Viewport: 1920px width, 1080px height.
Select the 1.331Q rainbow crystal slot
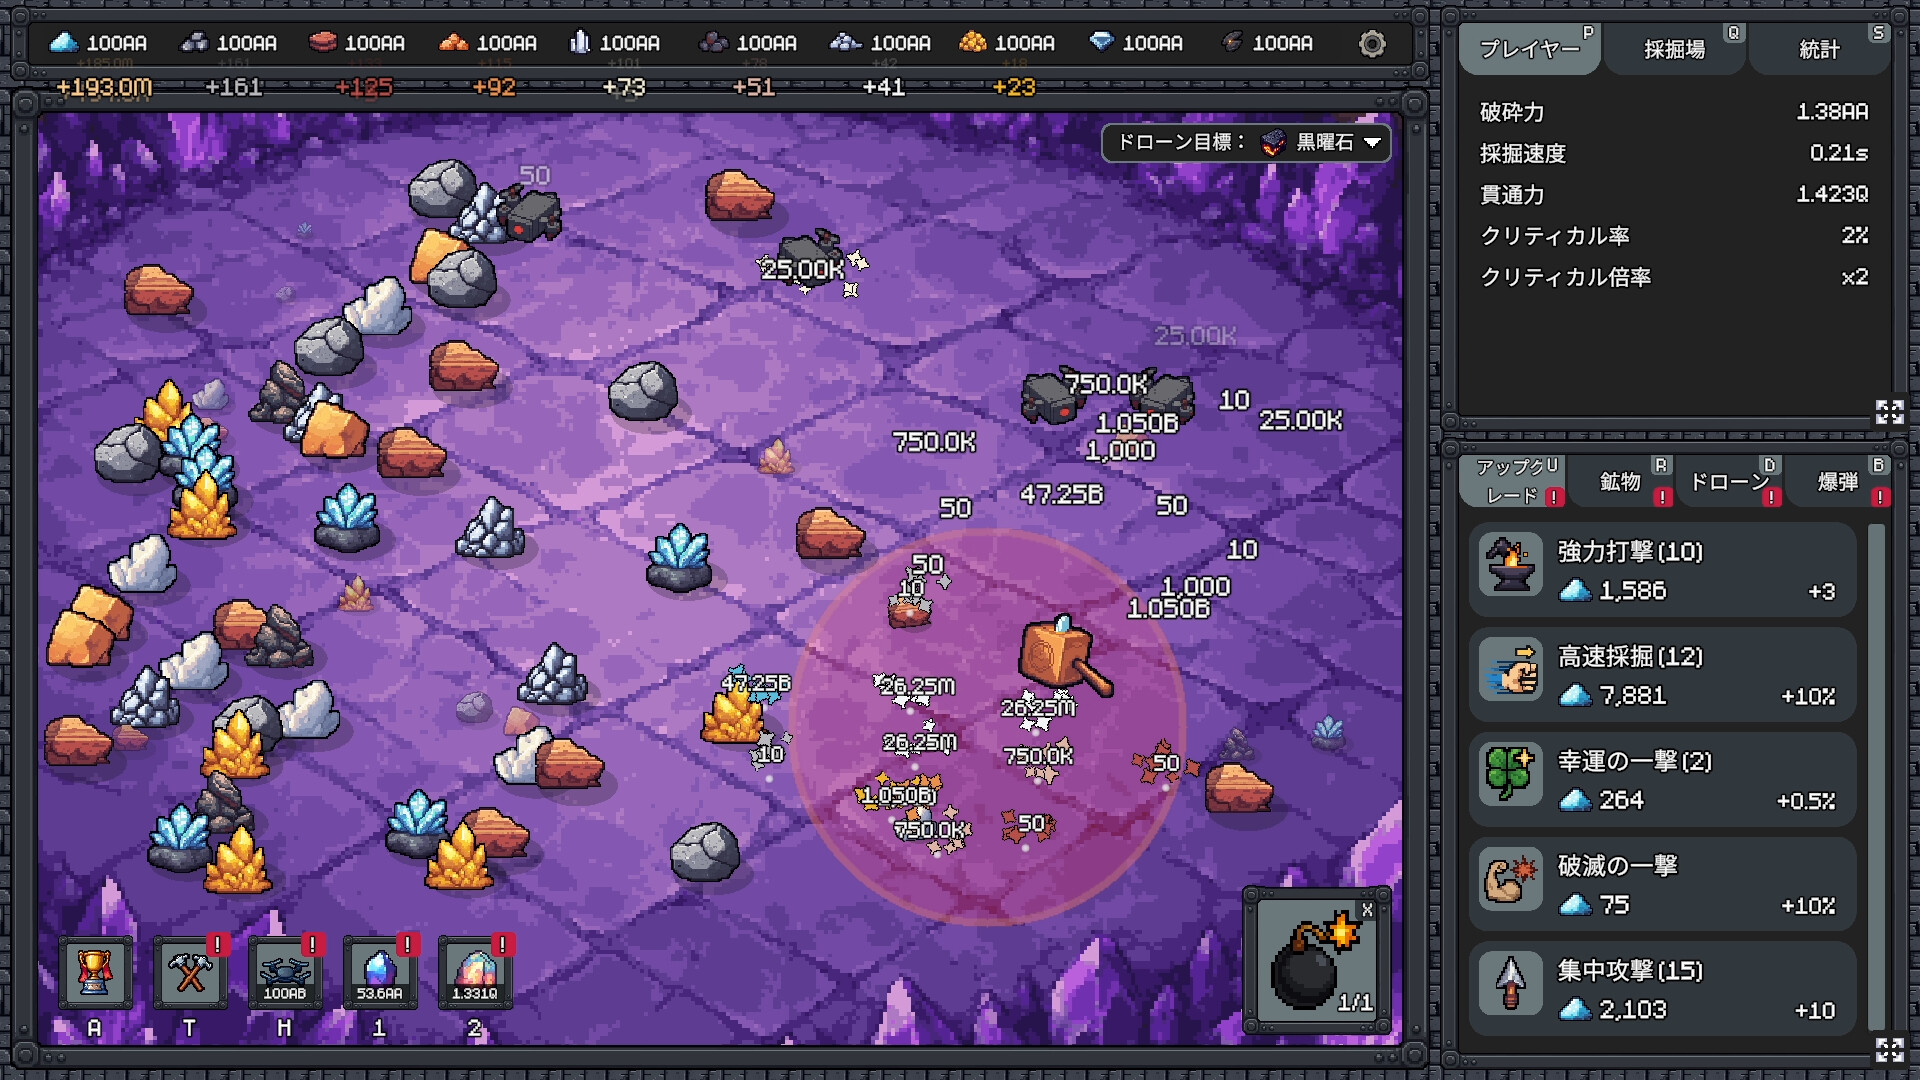tap(475, 971)
